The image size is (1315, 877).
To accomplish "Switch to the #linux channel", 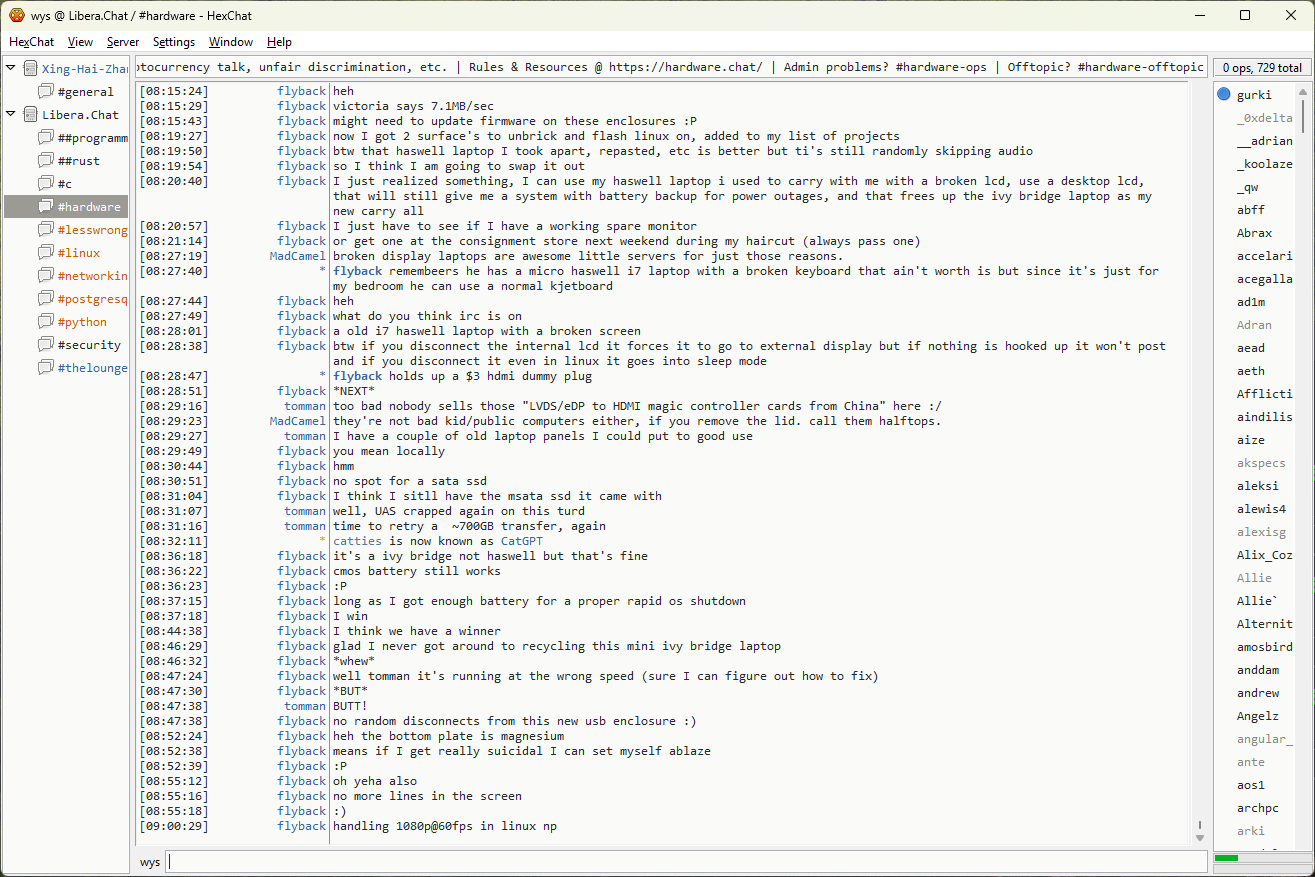I will tap(78, 253).
